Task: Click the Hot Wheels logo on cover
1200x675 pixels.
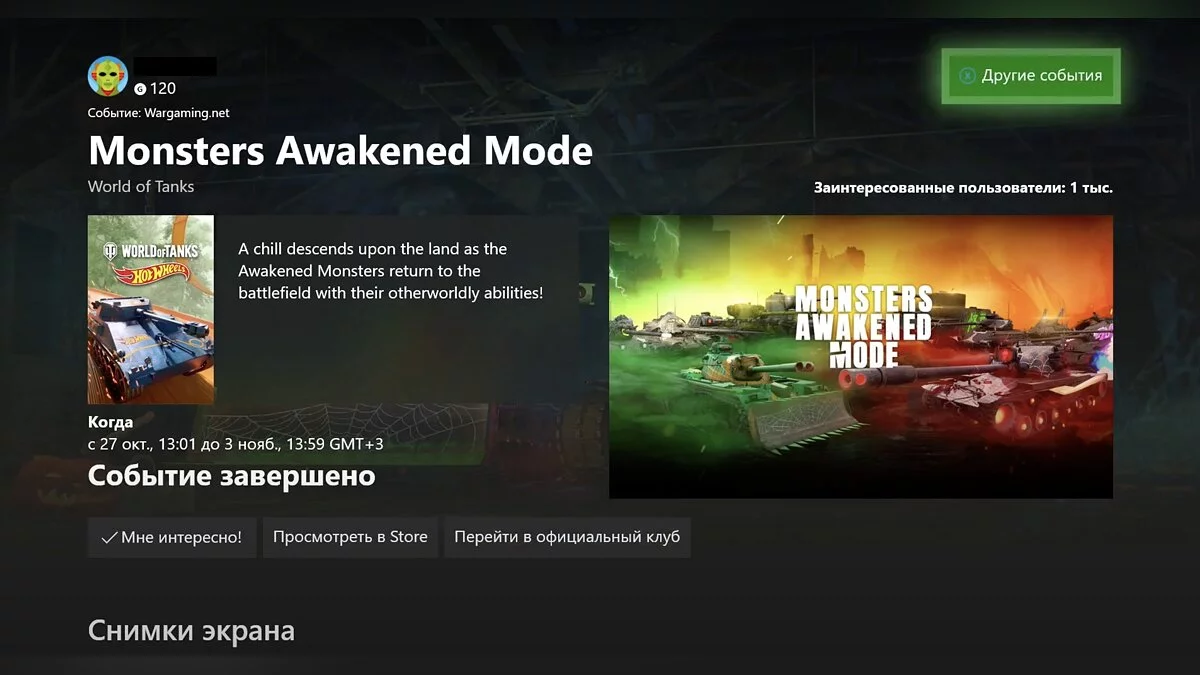Action: [150, 273]
